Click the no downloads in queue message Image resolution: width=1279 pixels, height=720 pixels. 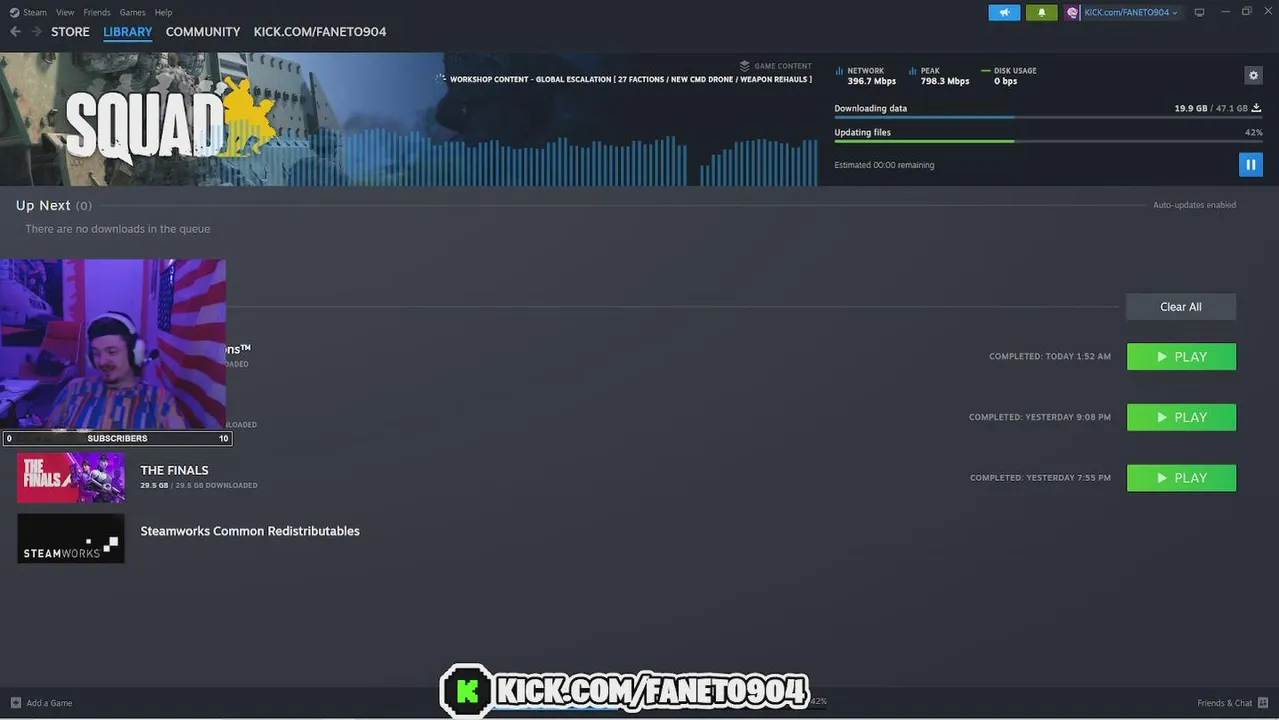[x=118, y=229]
